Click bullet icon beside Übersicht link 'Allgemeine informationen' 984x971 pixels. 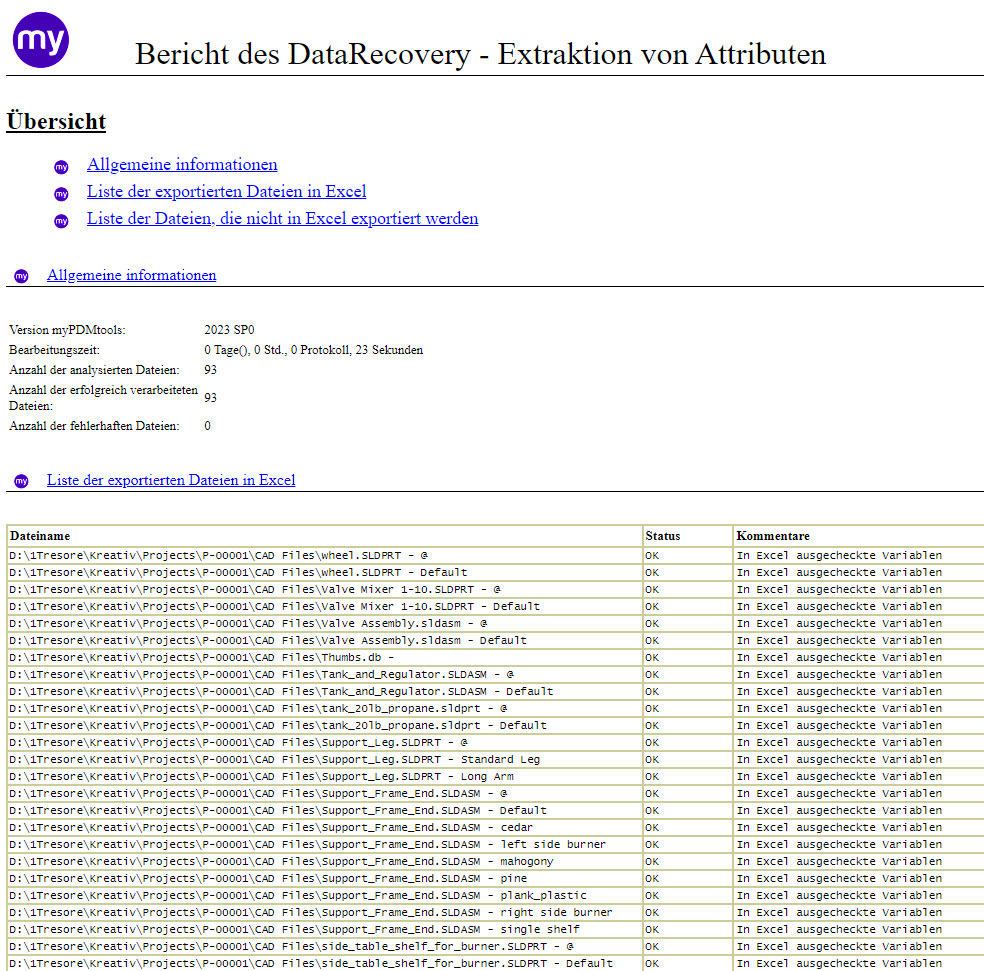pyautogui.click(x=61, y=167)
